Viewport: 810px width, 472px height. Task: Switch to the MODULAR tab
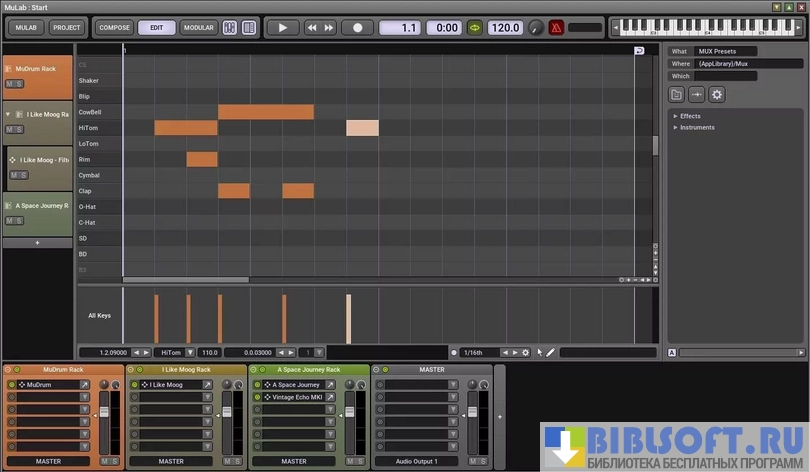198,28
